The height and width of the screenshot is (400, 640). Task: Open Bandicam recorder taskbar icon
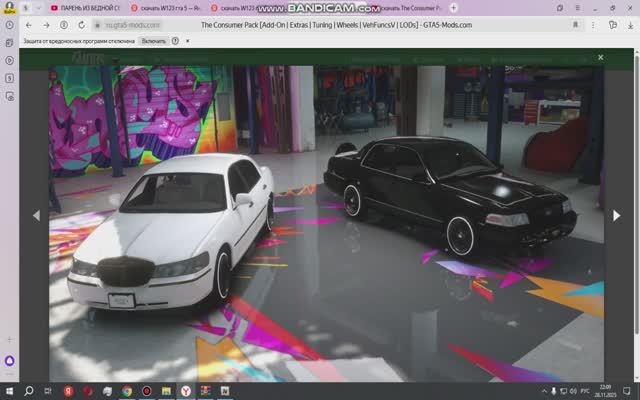click(x=147, y=391)
